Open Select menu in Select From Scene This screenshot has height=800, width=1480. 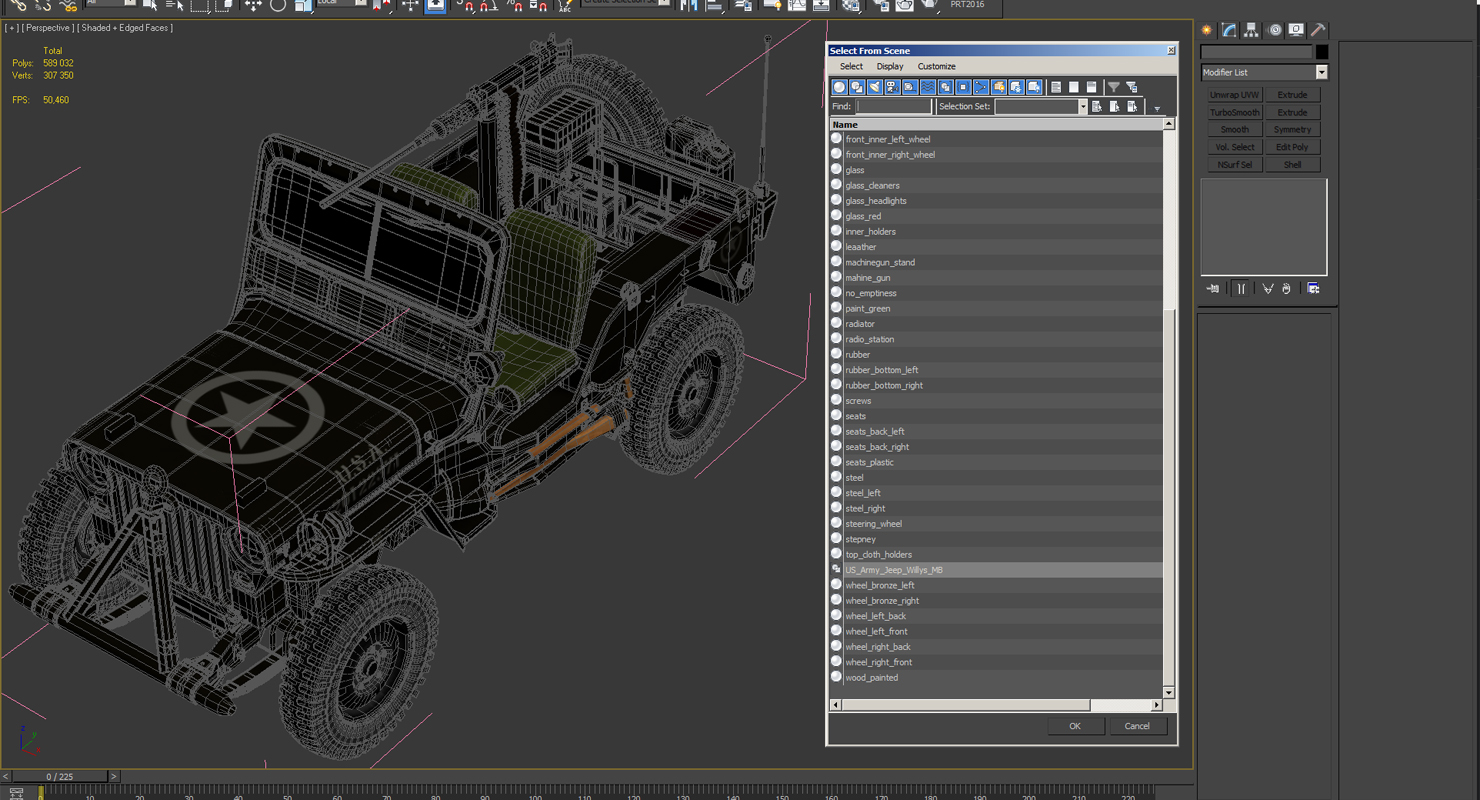click(851, 66)
